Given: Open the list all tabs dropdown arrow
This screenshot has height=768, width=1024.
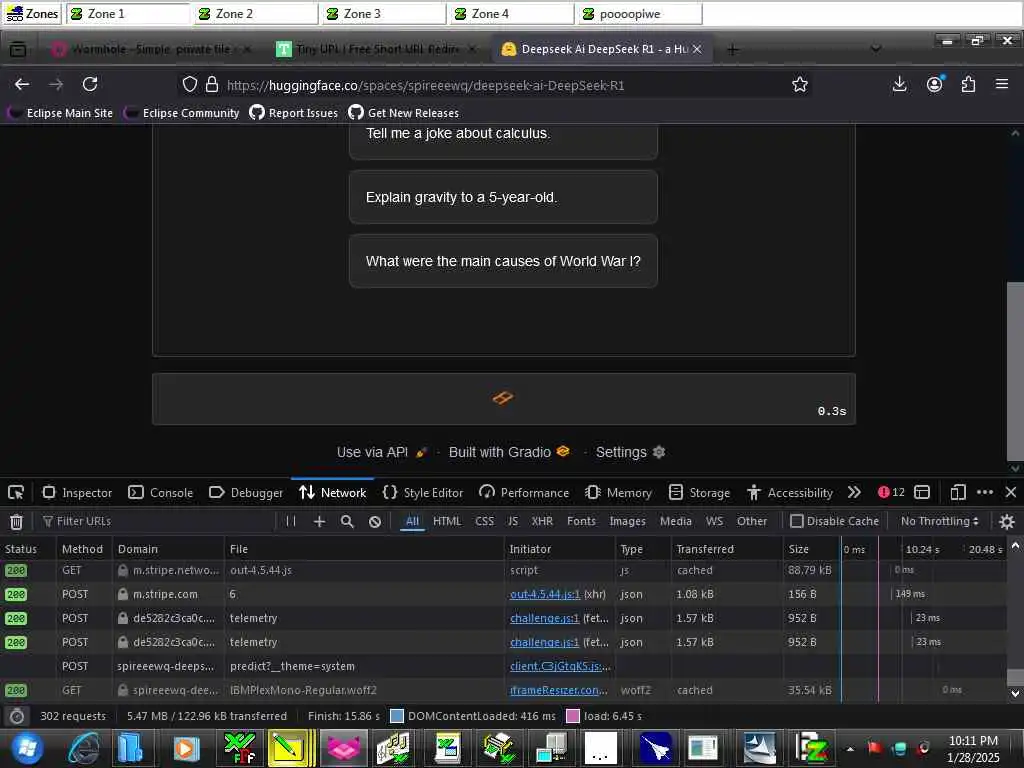Looking at the screenshot, I should point(876,50).
